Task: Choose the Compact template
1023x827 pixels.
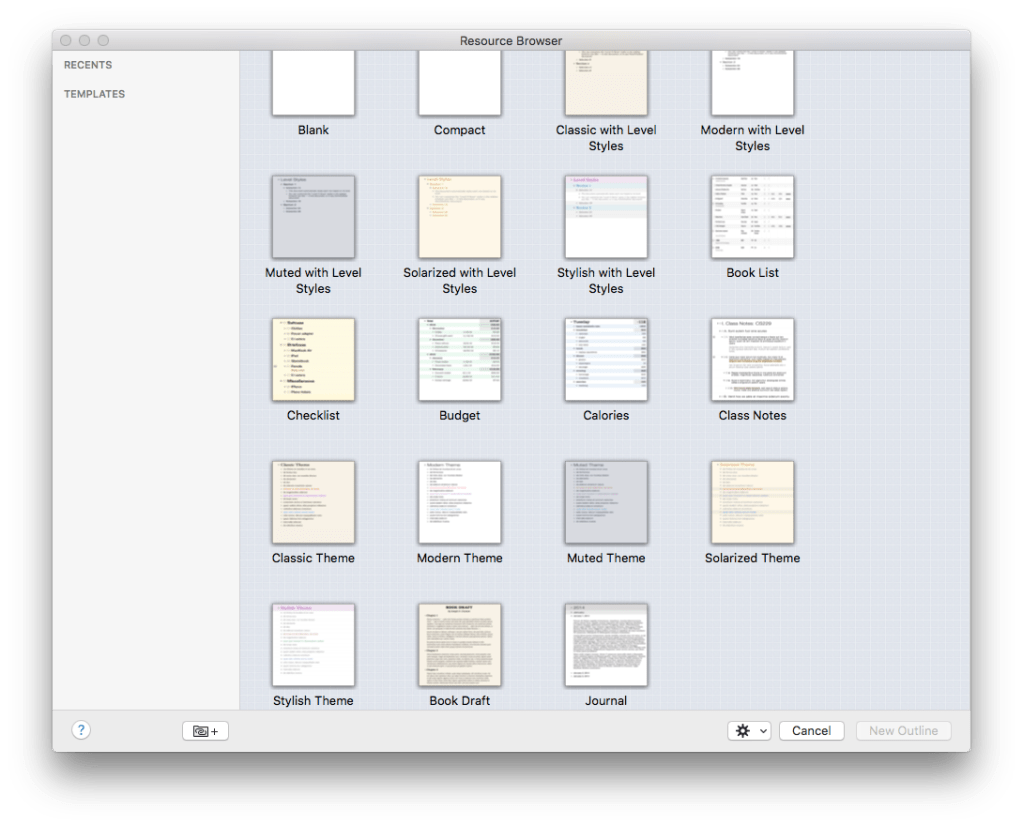Action: [x=459, y=83]
